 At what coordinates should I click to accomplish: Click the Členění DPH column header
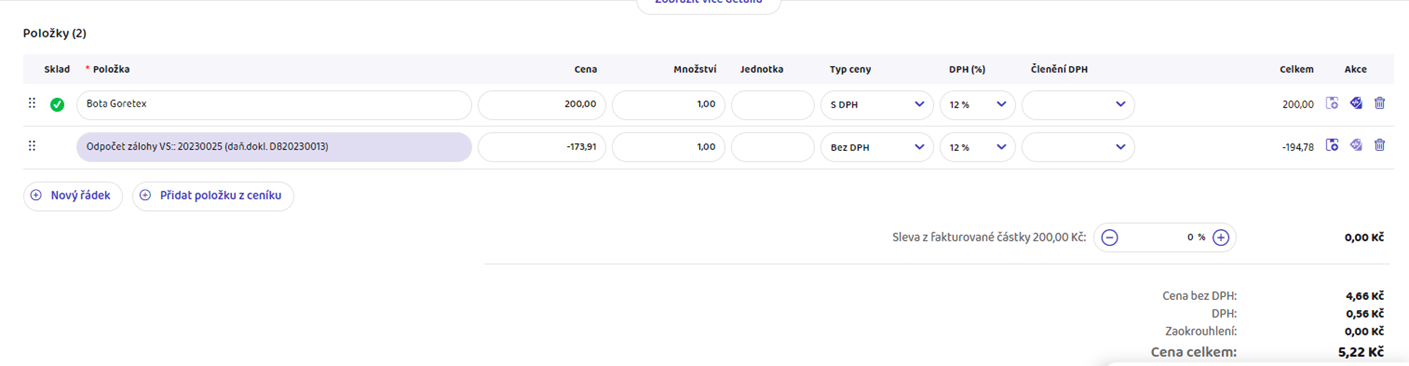click(x=1060, y=69)
